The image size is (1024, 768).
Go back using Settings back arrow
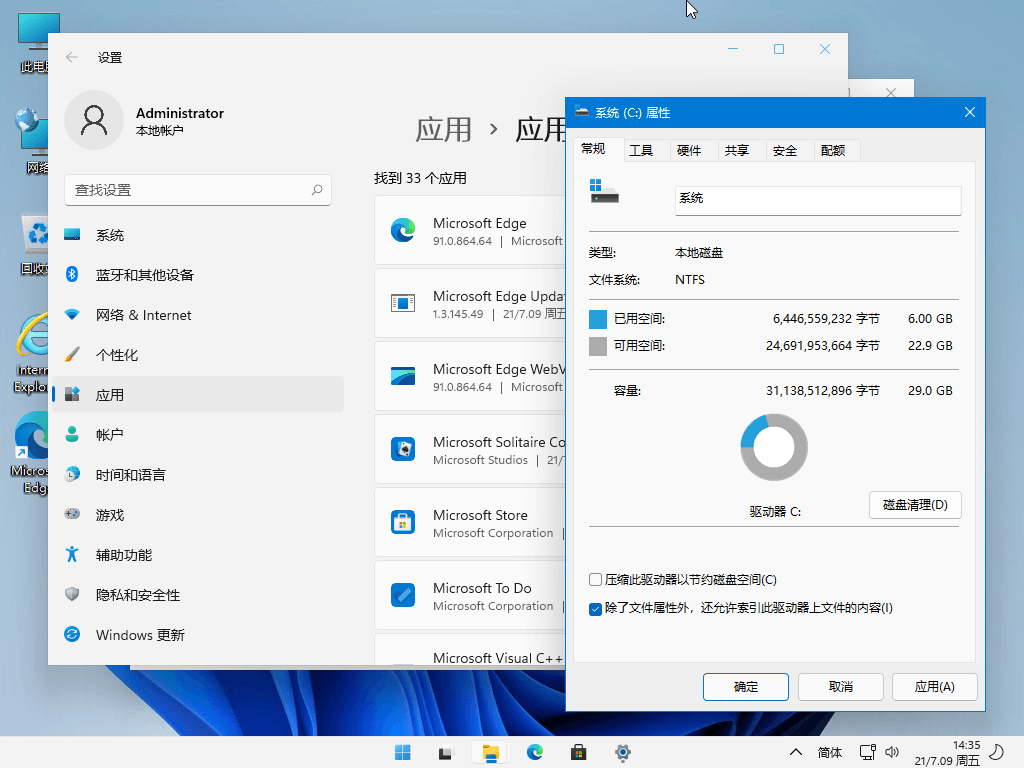tap(71, 57)
